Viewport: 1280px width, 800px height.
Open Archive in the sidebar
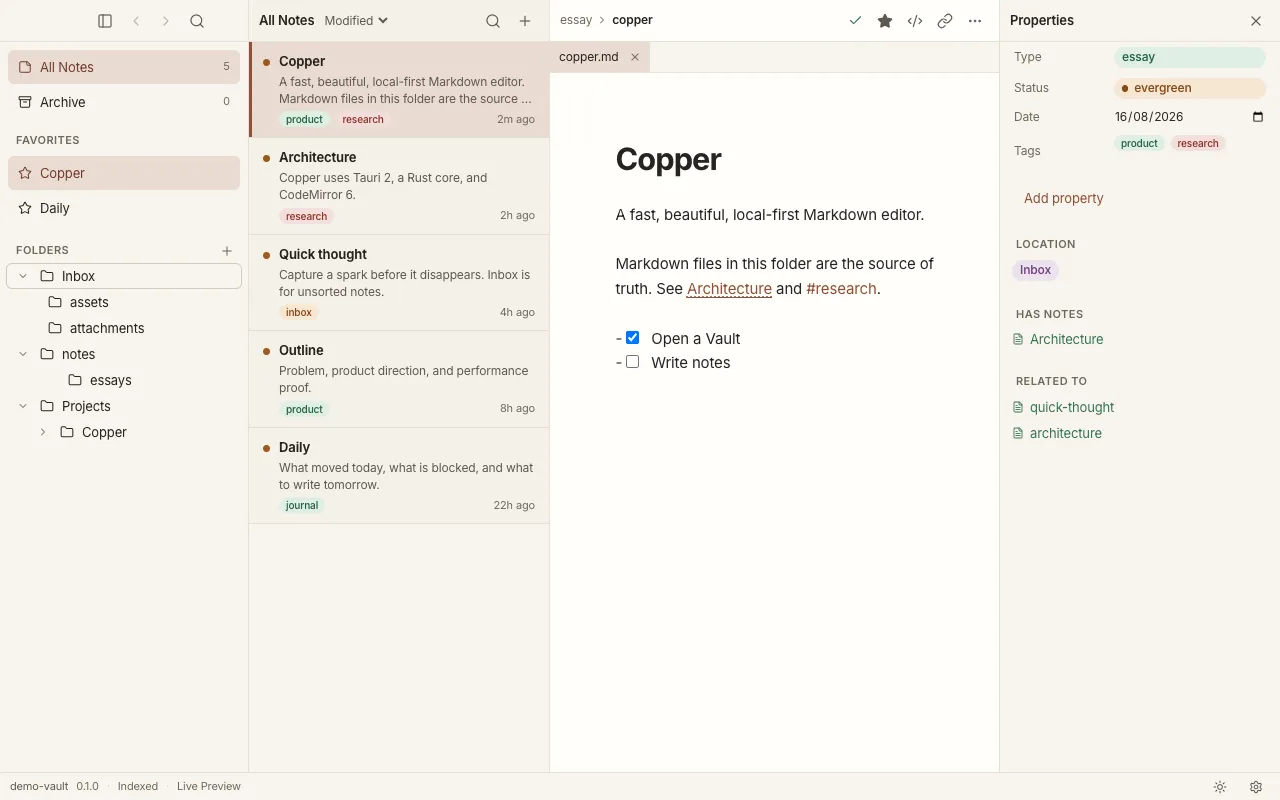click(x=124, y=102)
